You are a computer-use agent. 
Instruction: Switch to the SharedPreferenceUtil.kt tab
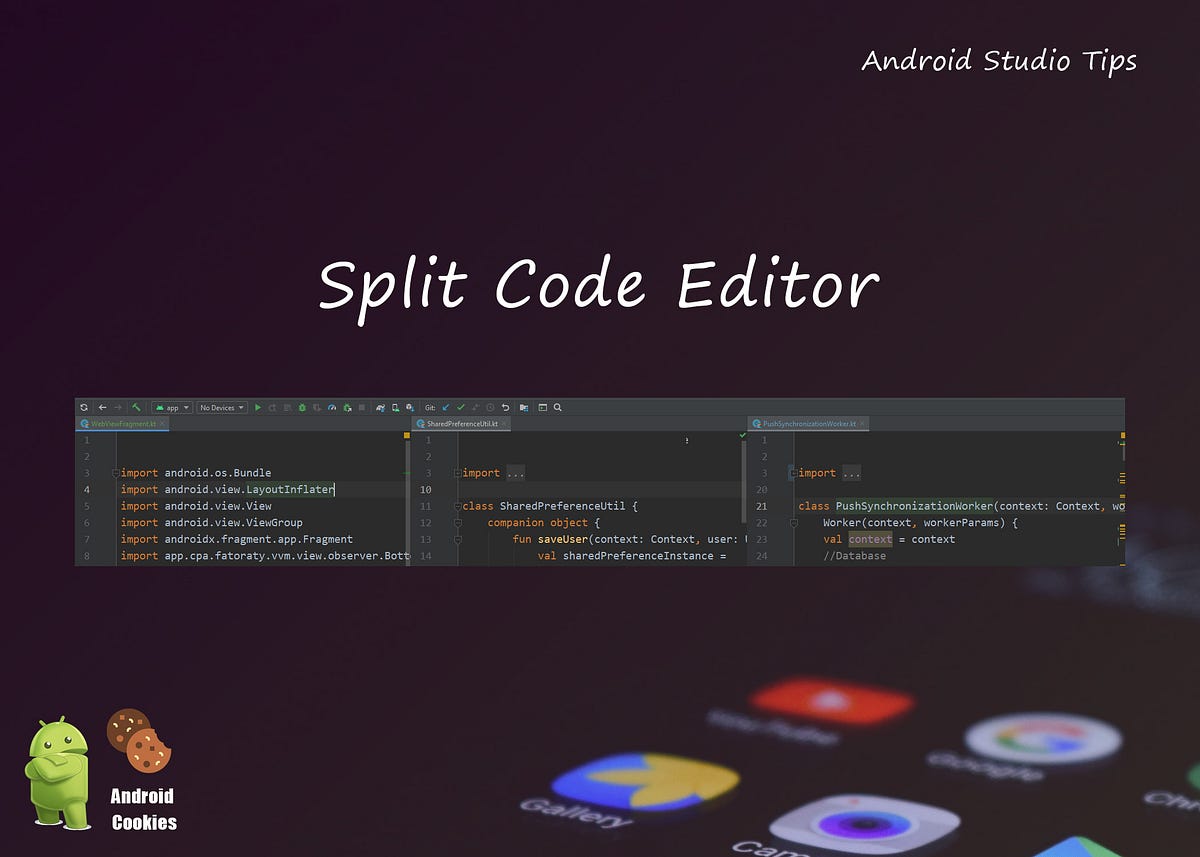(x=462, y=423)
